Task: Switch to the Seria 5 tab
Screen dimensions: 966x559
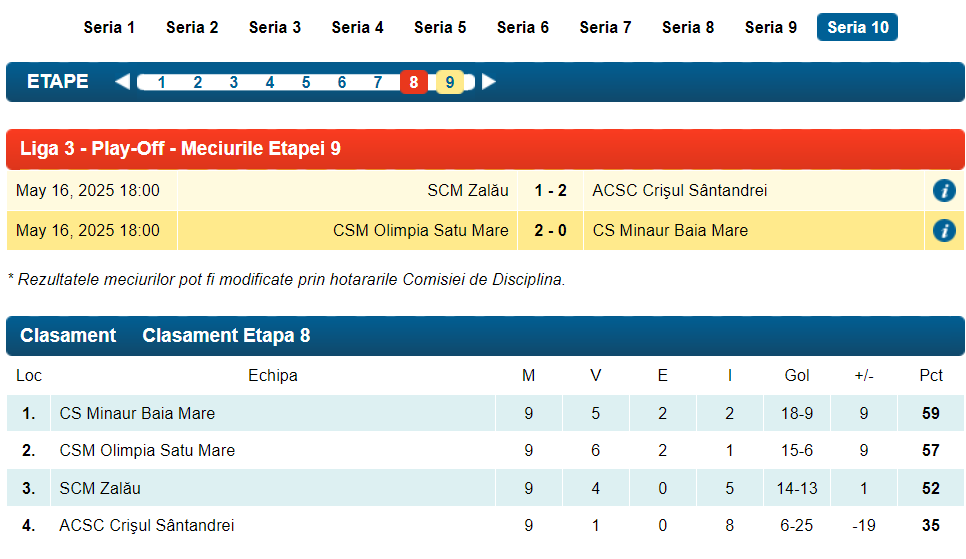Action: point(440,27)
